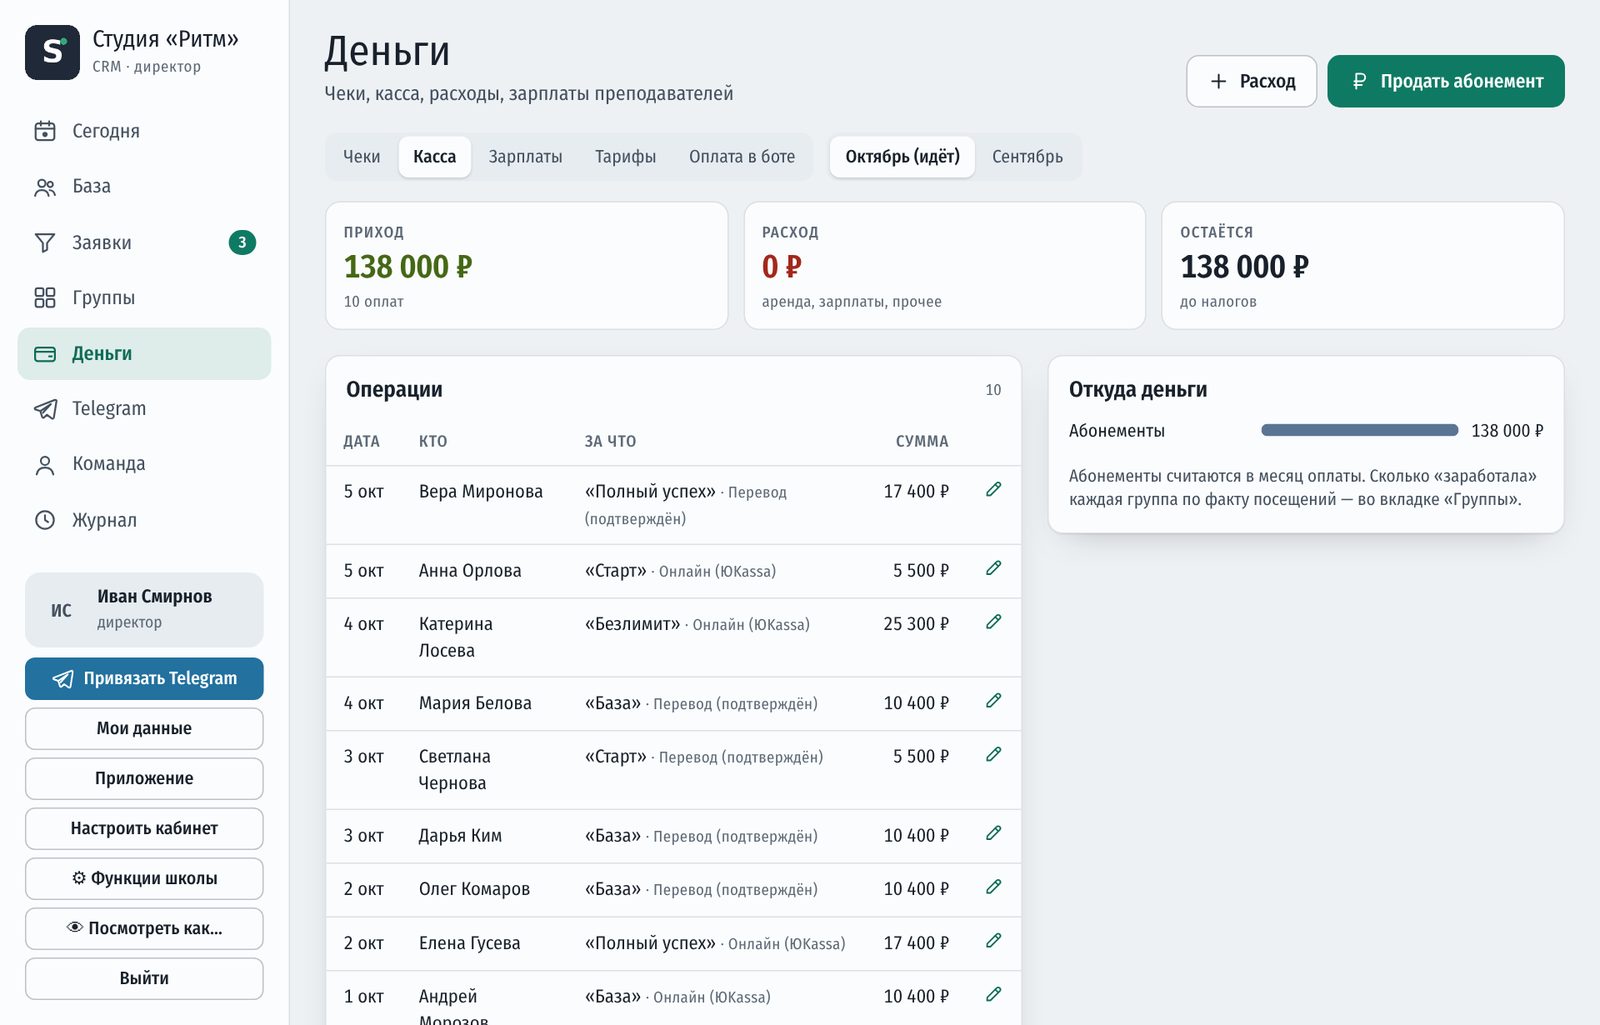Click Продать абонемент button
The width and height of the screenshot is (1600, 1025).
[x=1446, y=81]
